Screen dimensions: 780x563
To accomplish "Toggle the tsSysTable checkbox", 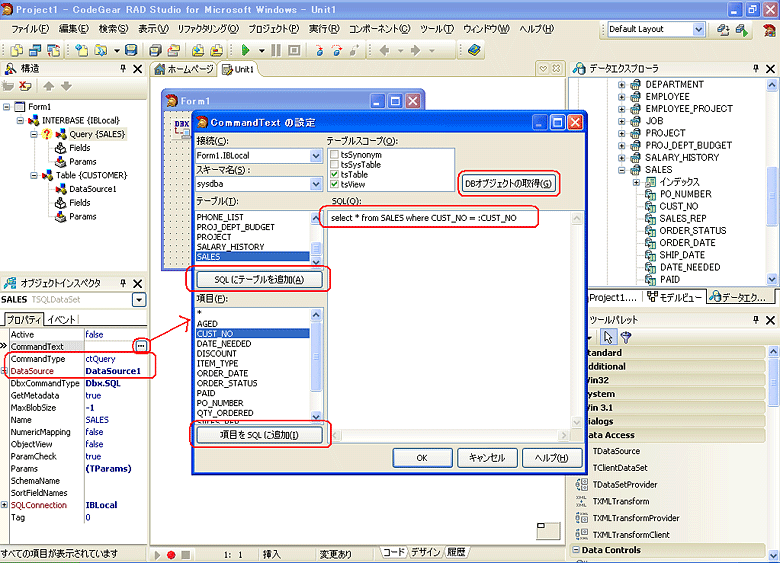I will click(334, 165).
